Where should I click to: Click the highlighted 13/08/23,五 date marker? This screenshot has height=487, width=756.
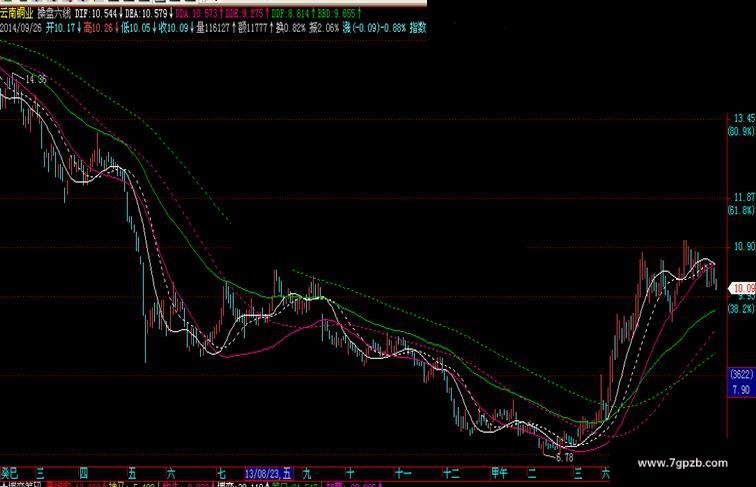(x=269, y=473)
